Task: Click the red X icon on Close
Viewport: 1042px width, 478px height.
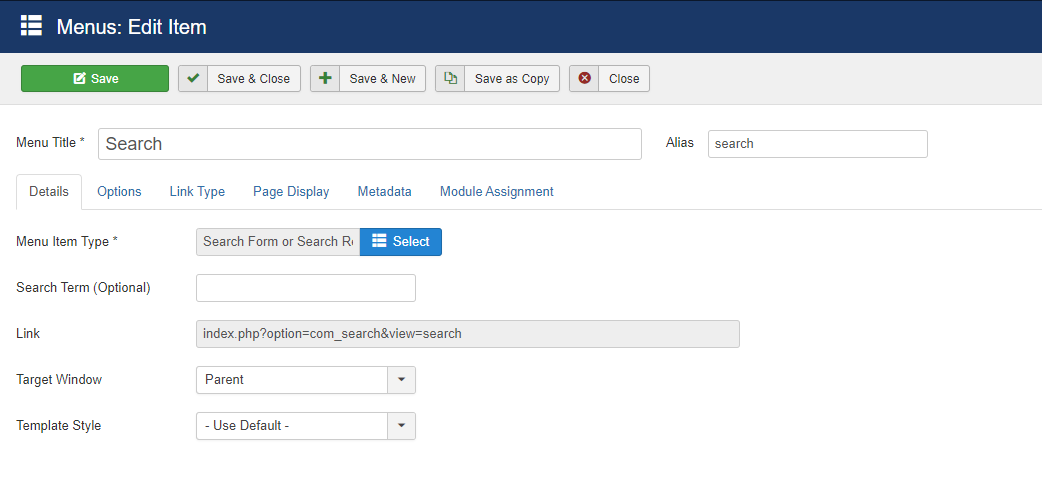Action: click(x=584, y=79)
